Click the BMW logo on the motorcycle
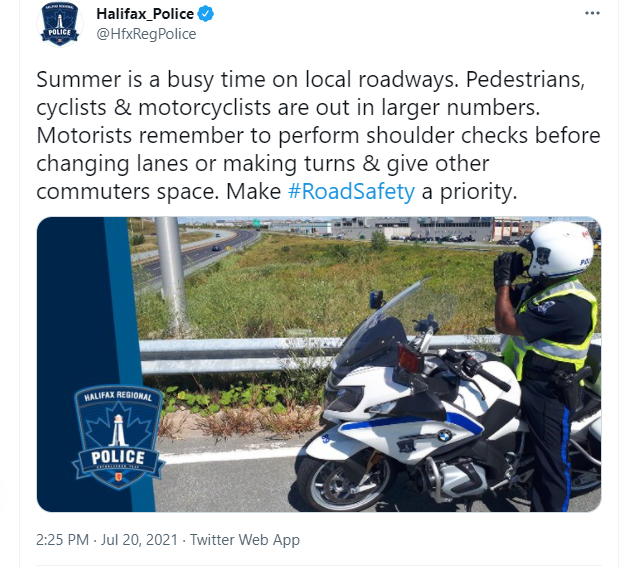621x569 pixels. pos(444,436)
